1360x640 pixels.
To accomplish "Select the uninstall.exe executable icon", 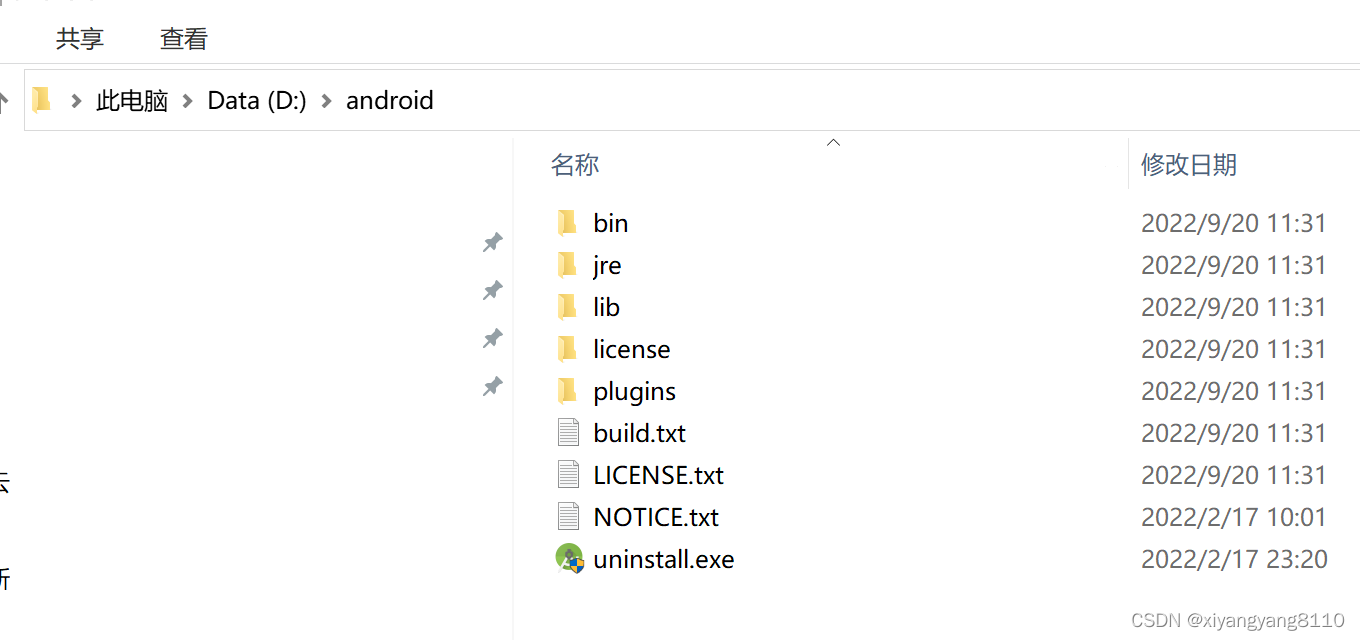I will [569, 558].
